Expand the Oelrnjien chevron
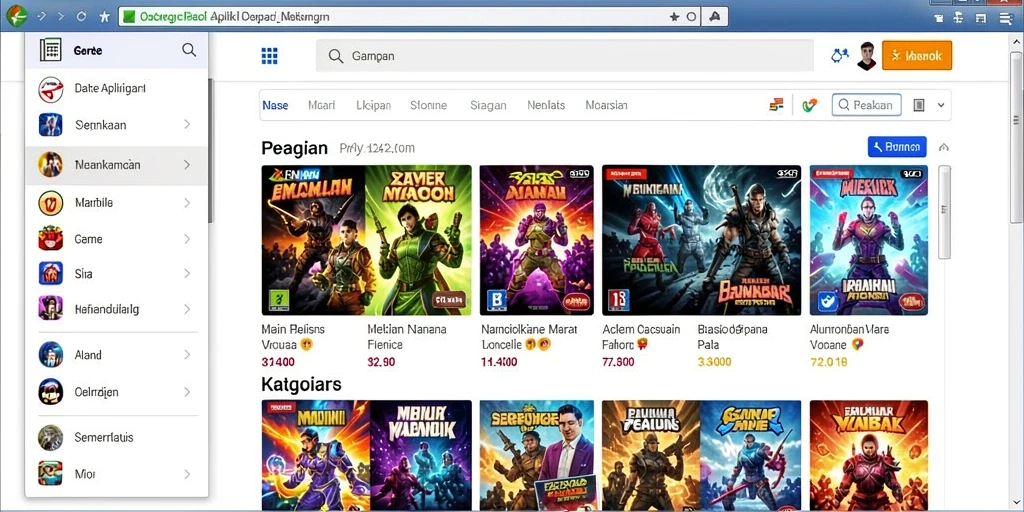Viewport: 1024px width, 512px height. coord(187,392)
